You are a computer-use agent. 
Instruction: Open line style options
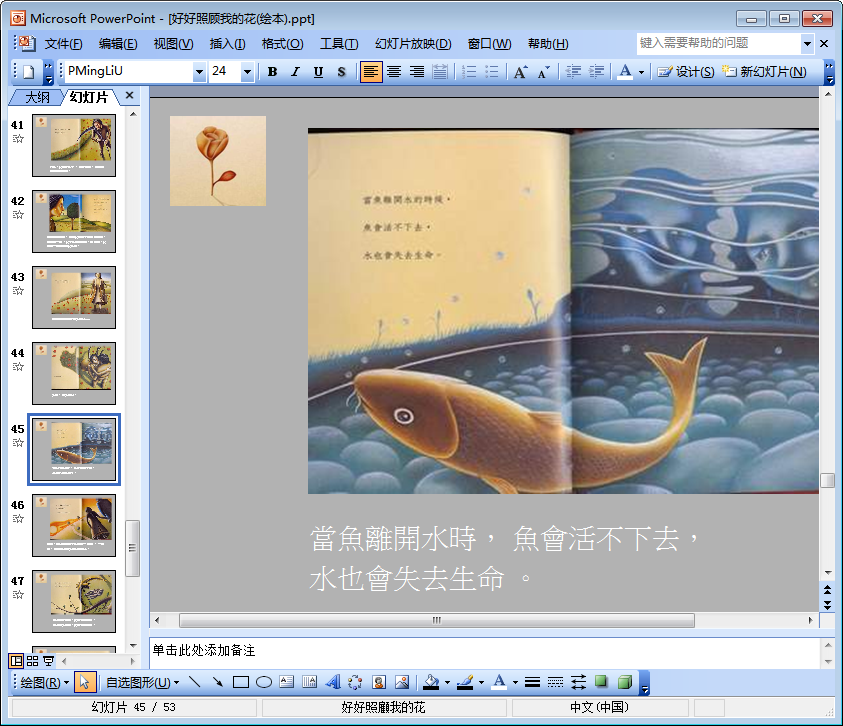tap(532, 682)
